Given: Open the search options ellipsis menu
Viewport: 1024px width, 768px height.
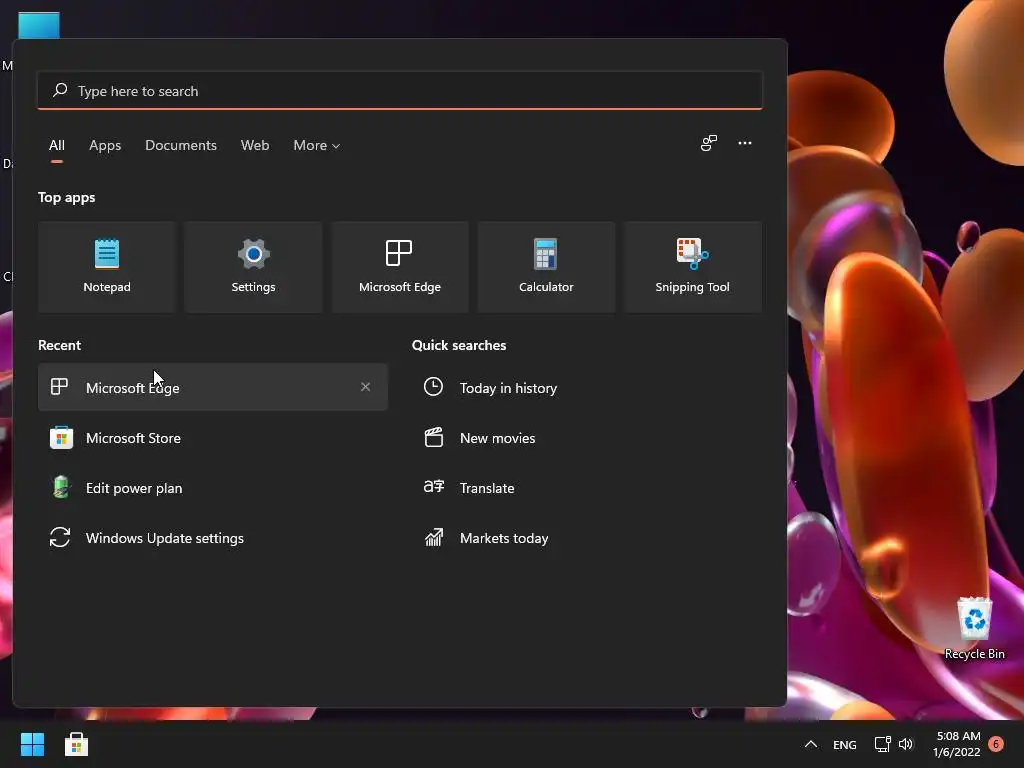Looking at the screenshot, I should pos(744,143).
